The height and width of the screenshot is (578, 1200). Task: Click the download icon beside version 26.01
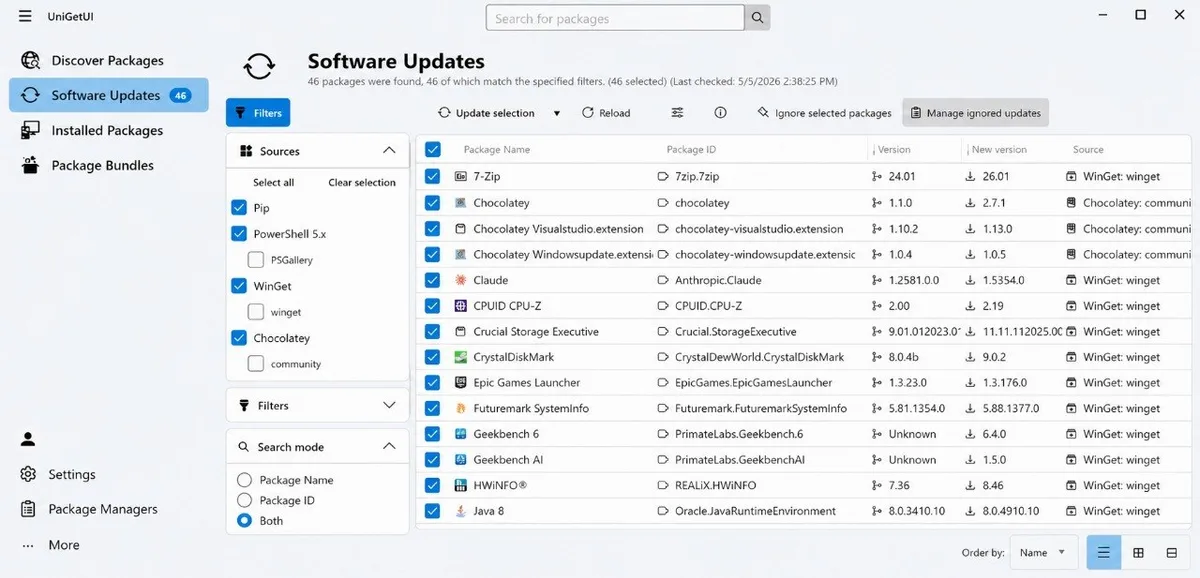pyautogui.click(x=970, y=176)
